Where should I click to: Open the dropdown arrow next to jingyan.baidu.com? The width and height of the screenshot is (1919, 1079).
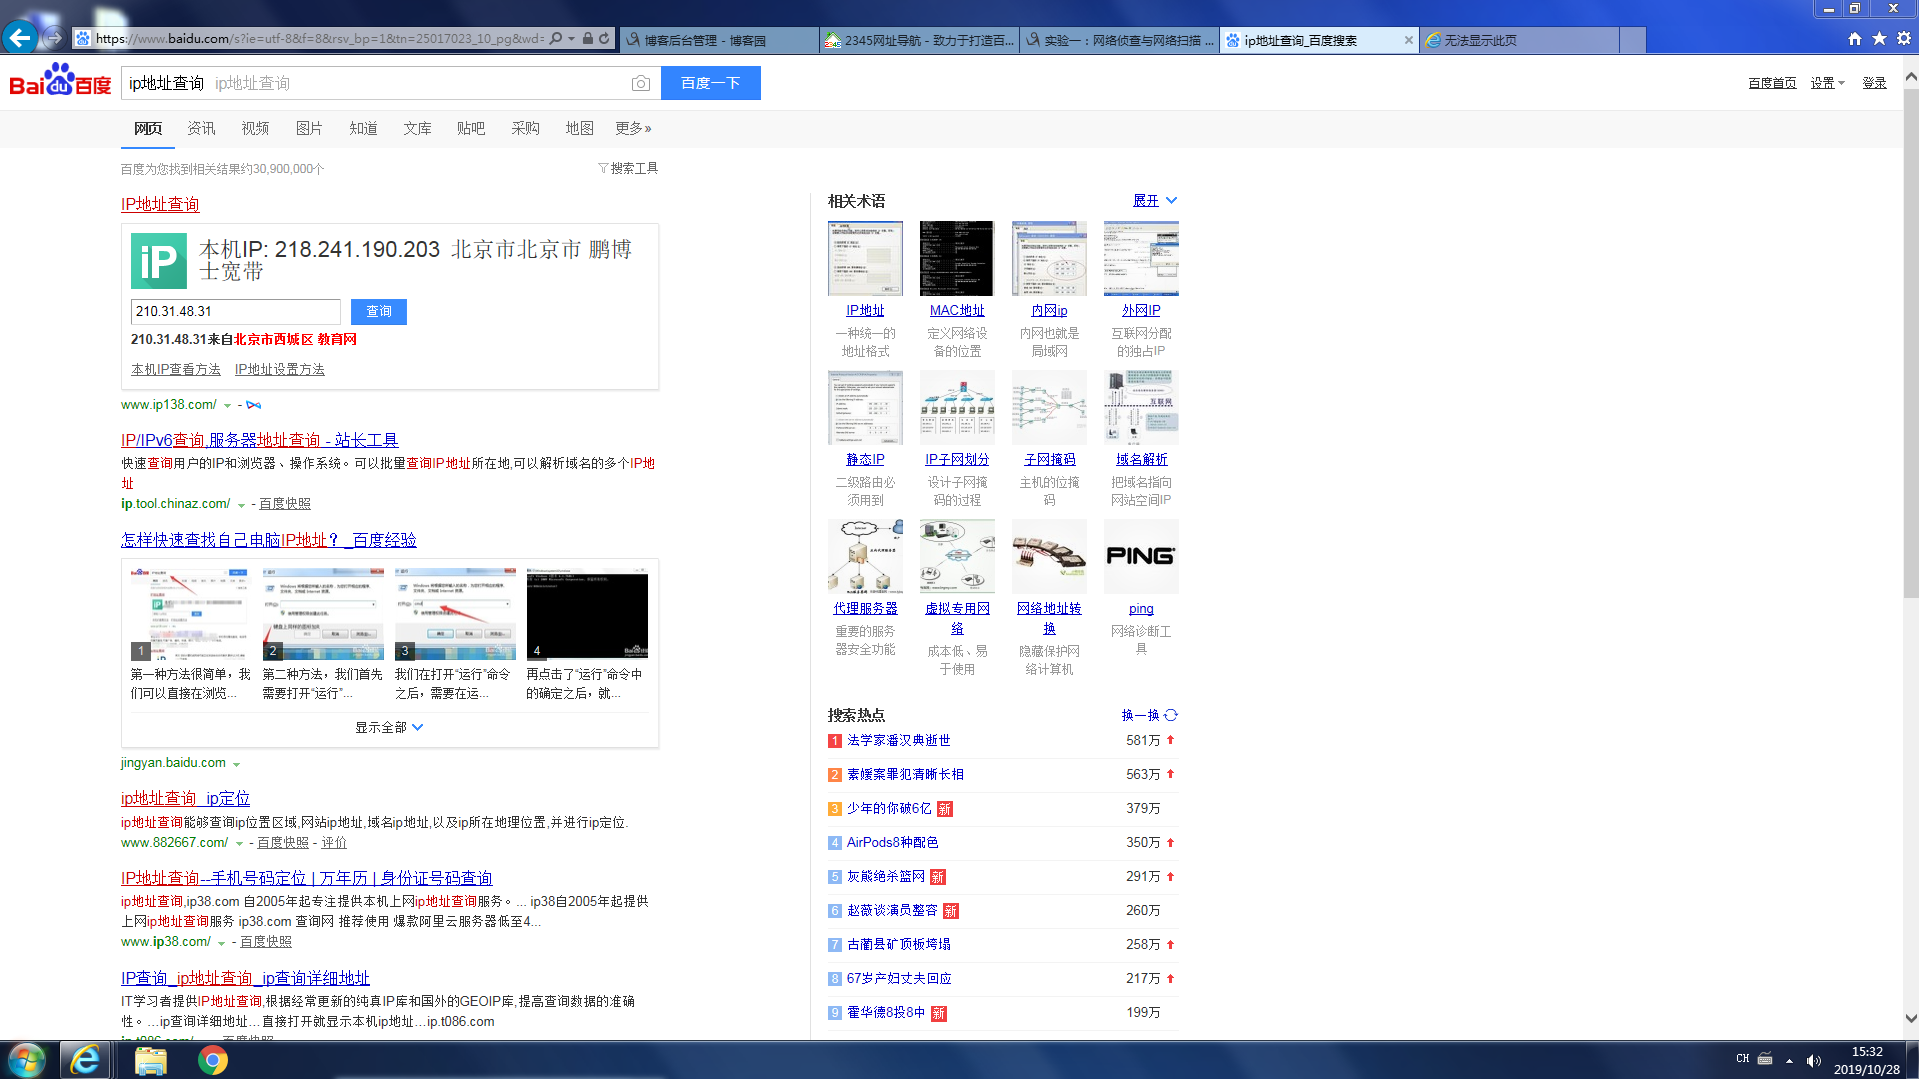click(236, 763)
